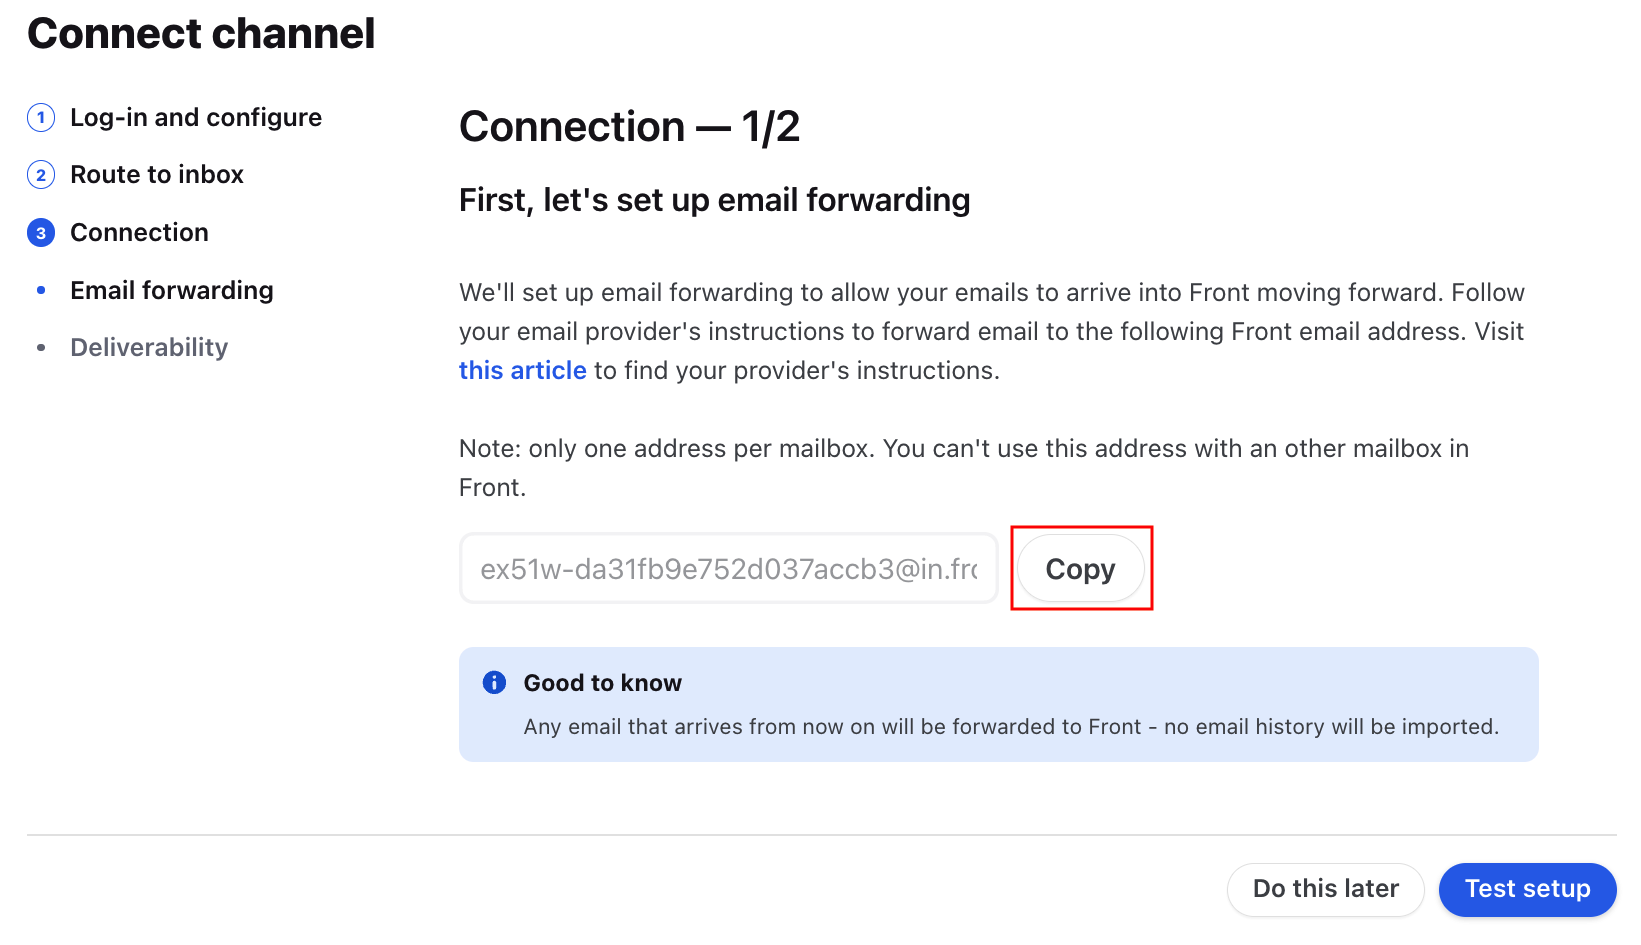Follow the 'this article' link
The width and height of the screenshot is (1641, 945).
(522, 370)
